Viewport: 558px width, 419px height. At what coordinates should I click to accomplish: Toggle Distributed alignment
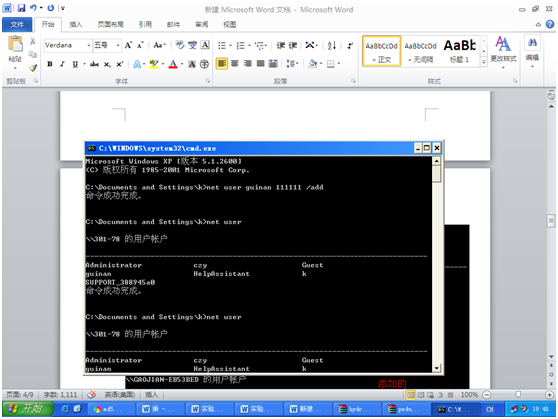tap(273, 64)
